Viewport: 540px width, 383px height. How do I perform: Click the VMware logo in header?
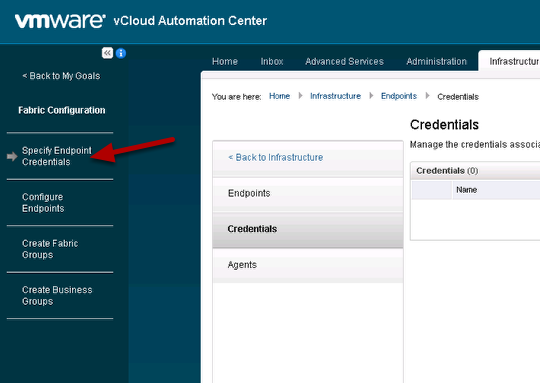(60, 21)
